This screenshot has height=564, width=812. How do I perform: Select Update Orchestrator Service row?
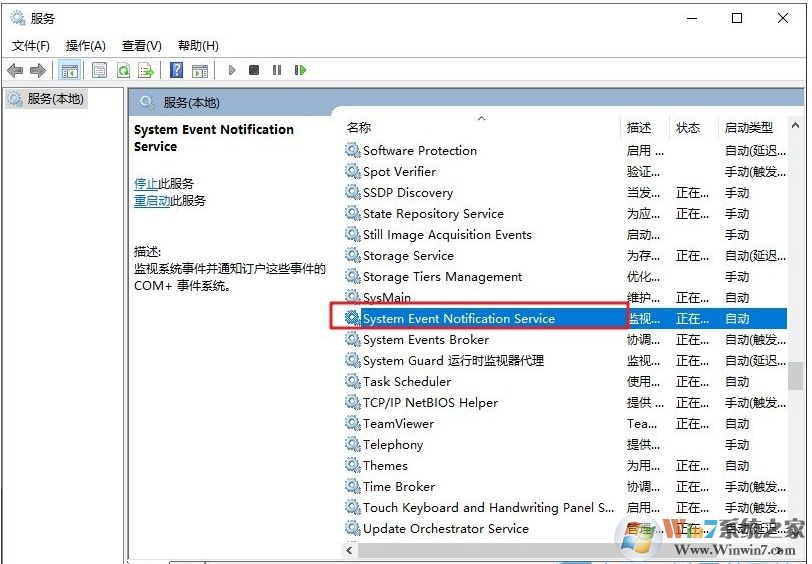[566, 528]
